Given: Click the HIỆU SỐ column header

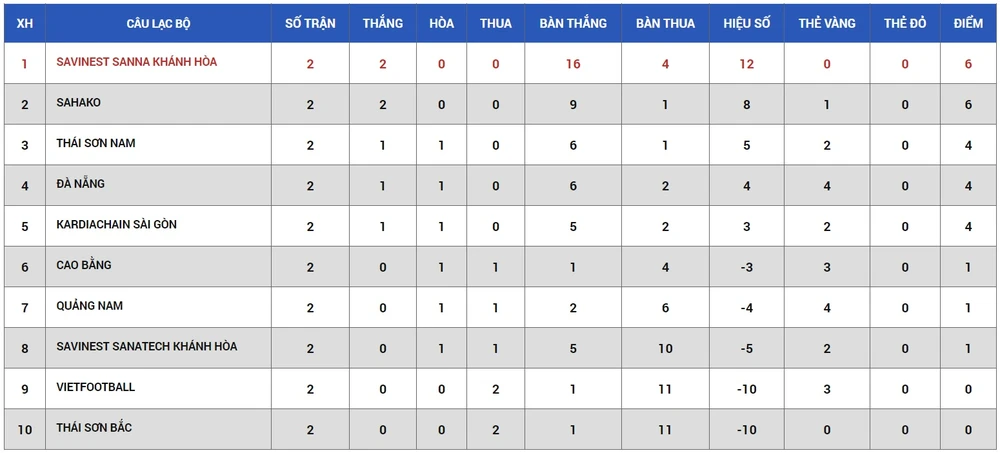Looking at the screenshot, I should 746,23.
